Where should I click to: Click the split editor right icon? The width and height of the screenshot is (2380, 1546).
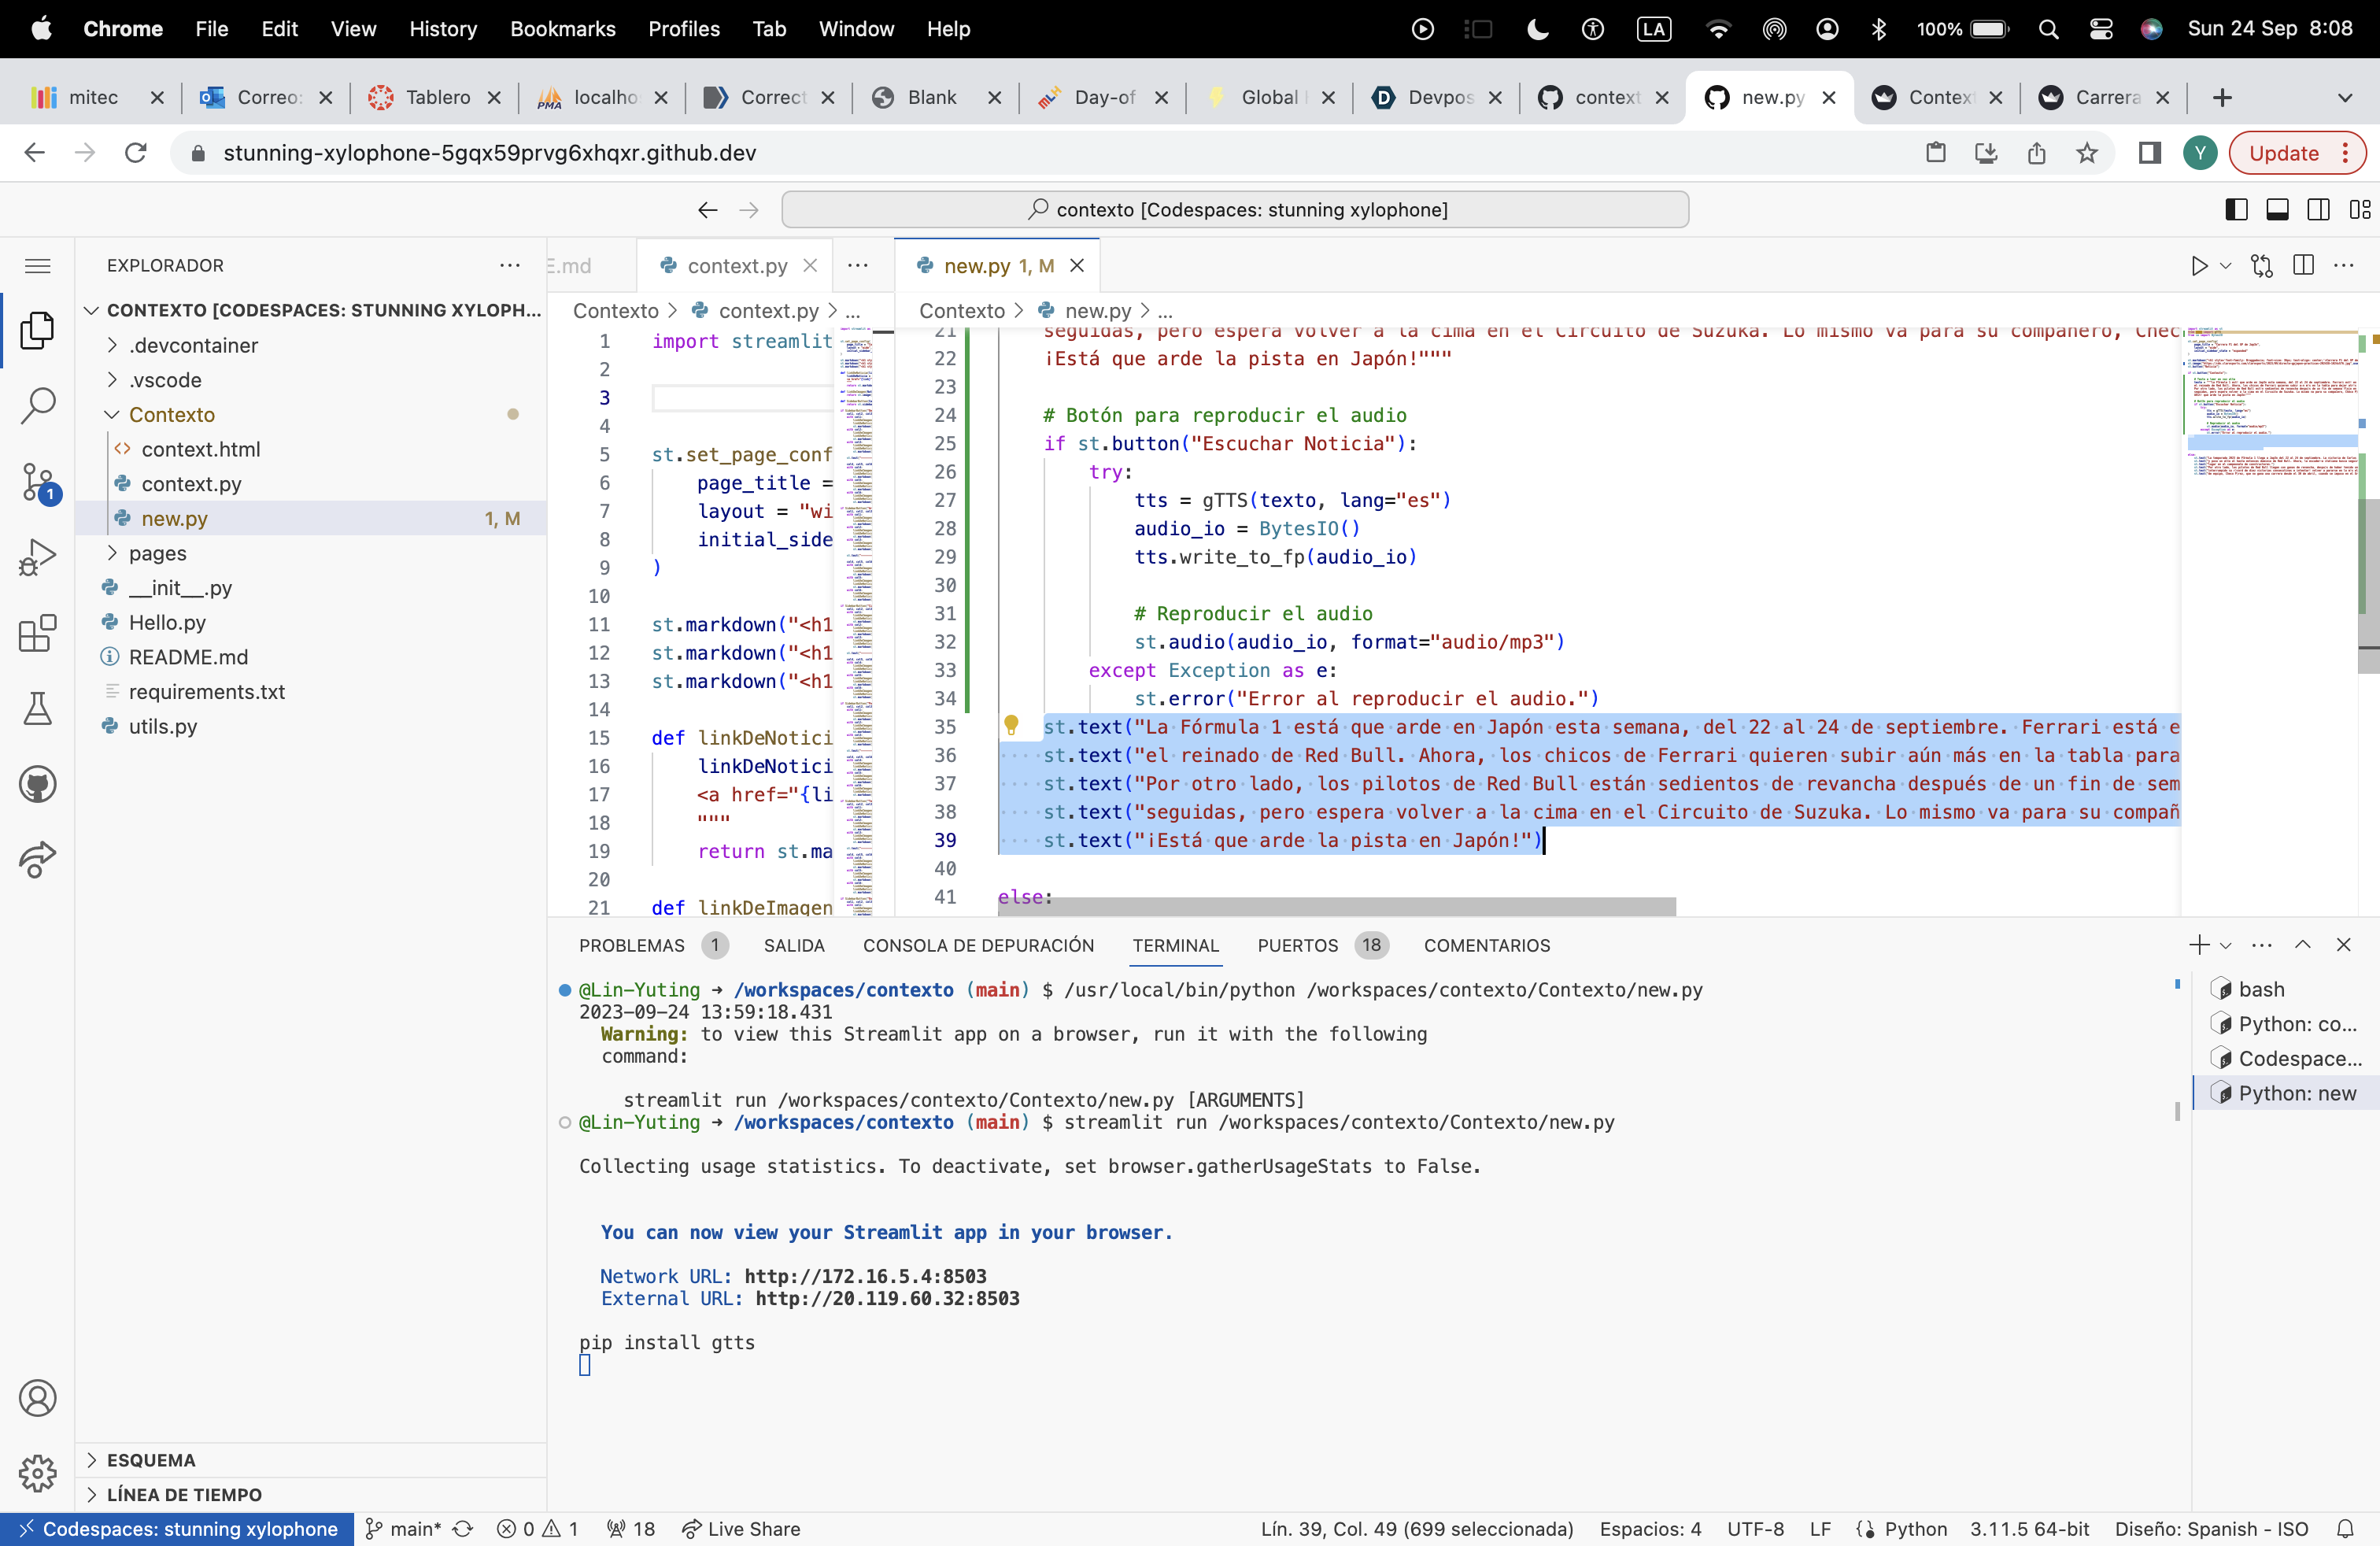coord(2303,266)
